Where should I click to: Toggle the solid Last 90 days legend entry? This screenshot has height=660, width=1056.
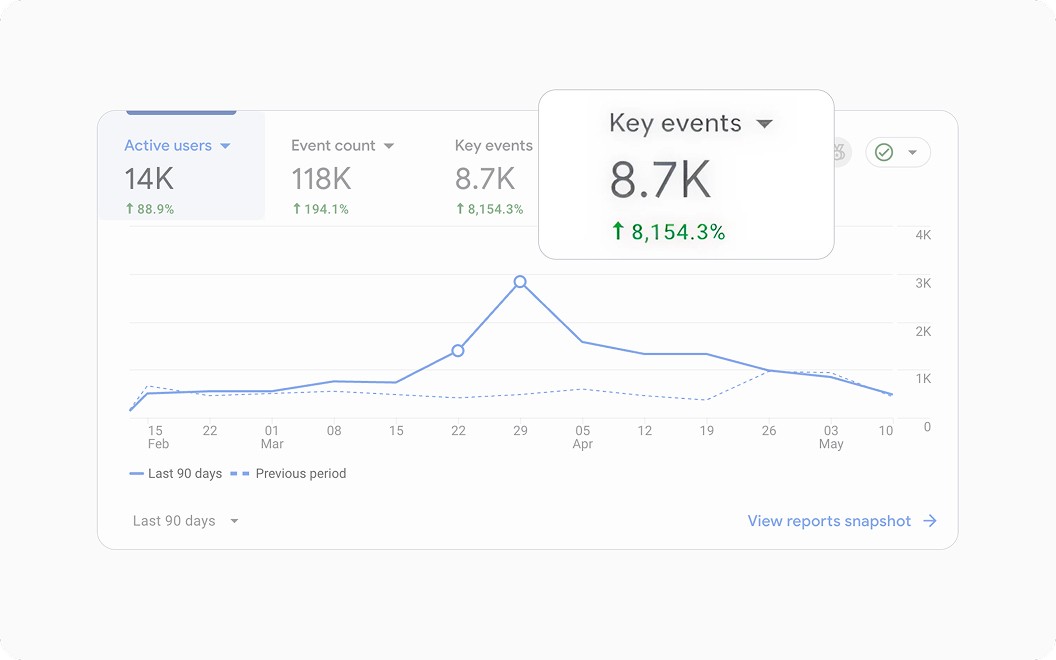coord(176,473)
